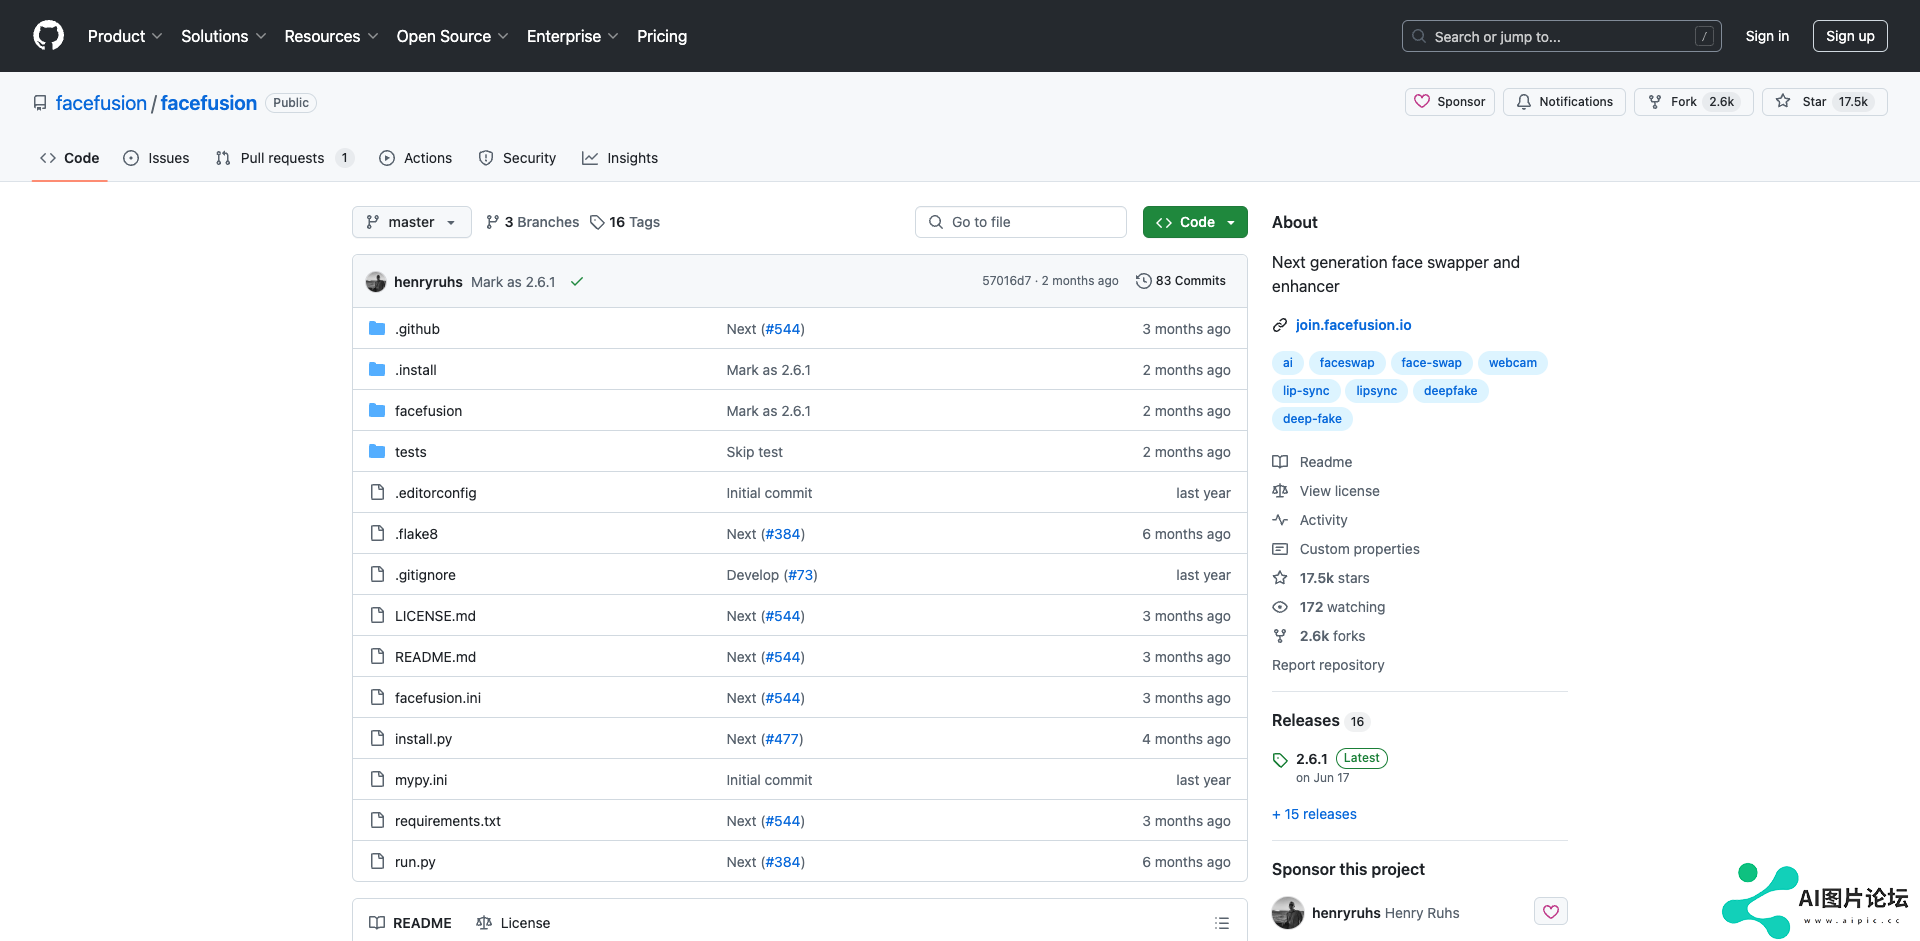Click the lip-sync topic tag

tap(1306, 391)
